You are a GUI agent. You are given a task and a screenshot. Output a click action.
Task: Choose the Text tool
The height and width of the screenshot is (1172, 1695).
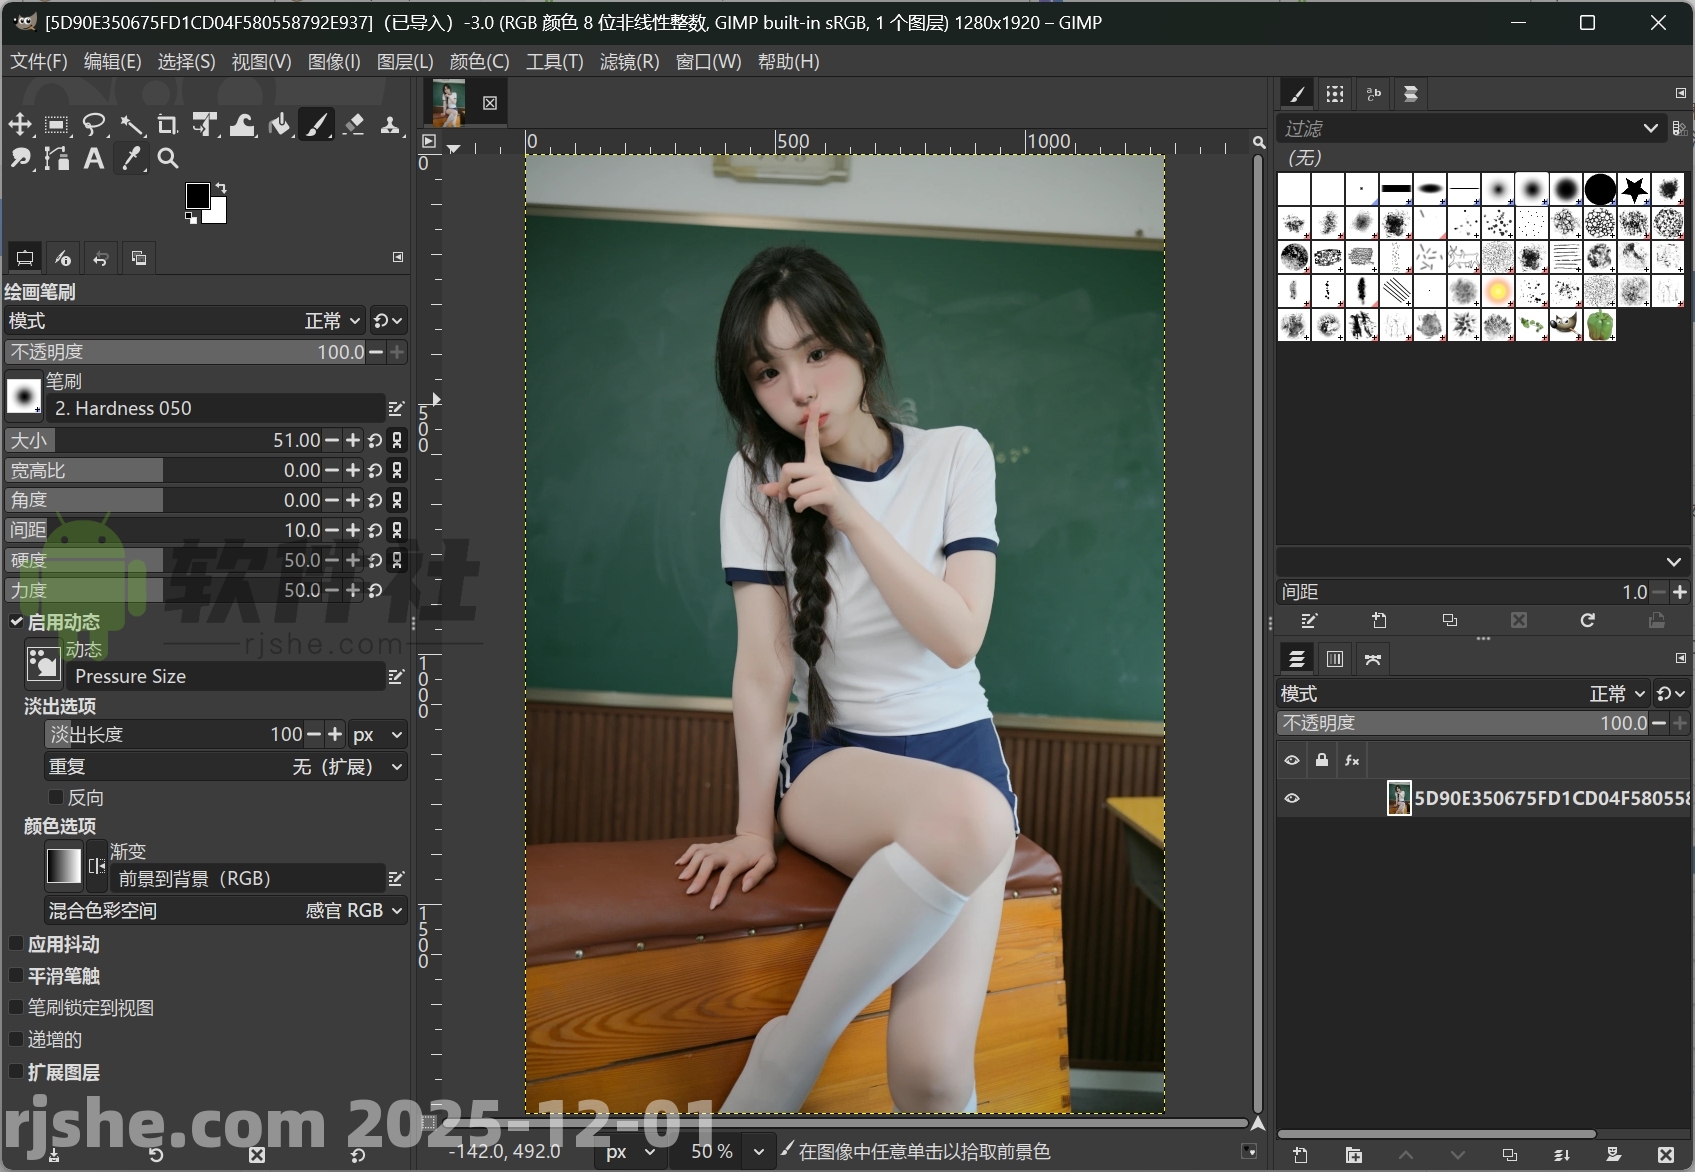click(x=93, y=158)
